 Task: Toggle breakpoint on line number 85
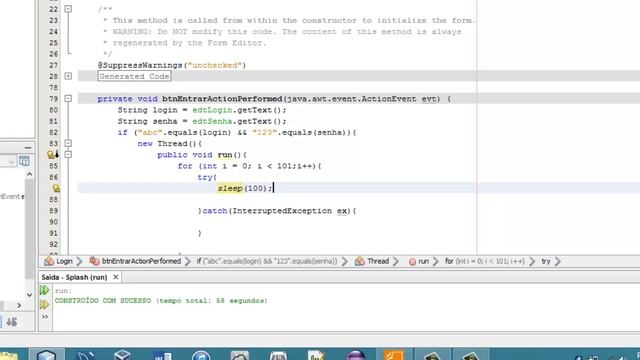point(54,166)
